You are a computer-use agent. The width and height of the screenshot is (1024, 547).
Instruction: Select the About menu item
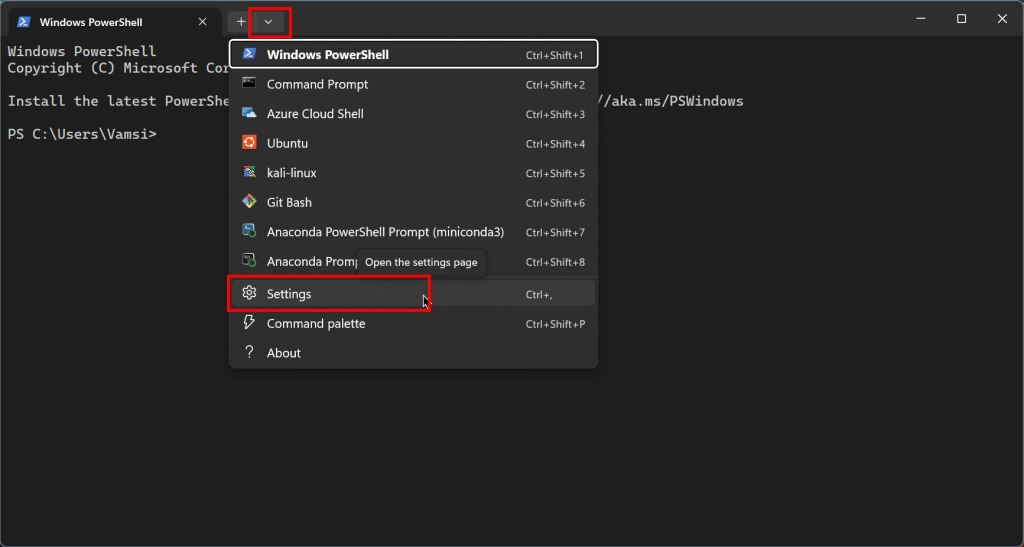pos(284,353)
